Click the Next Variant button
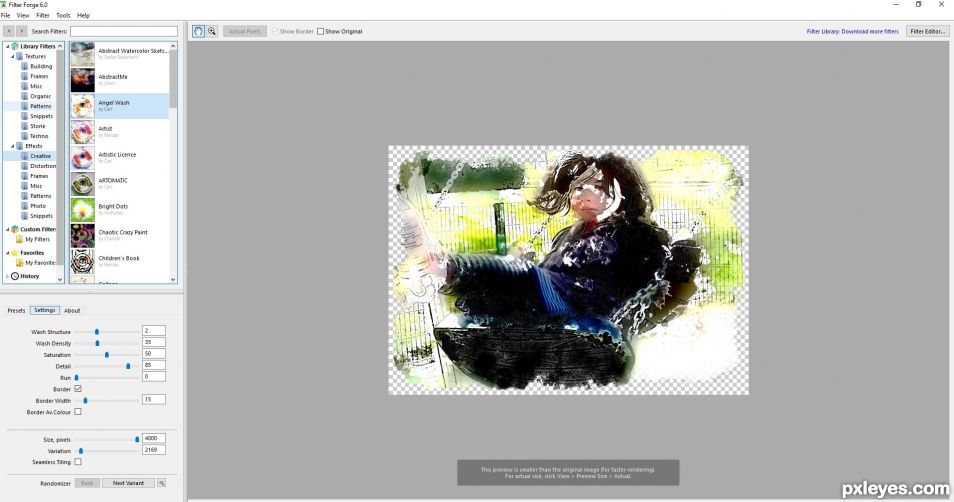The width and height of the screenshot is (954, 502). tap(128, 483)
